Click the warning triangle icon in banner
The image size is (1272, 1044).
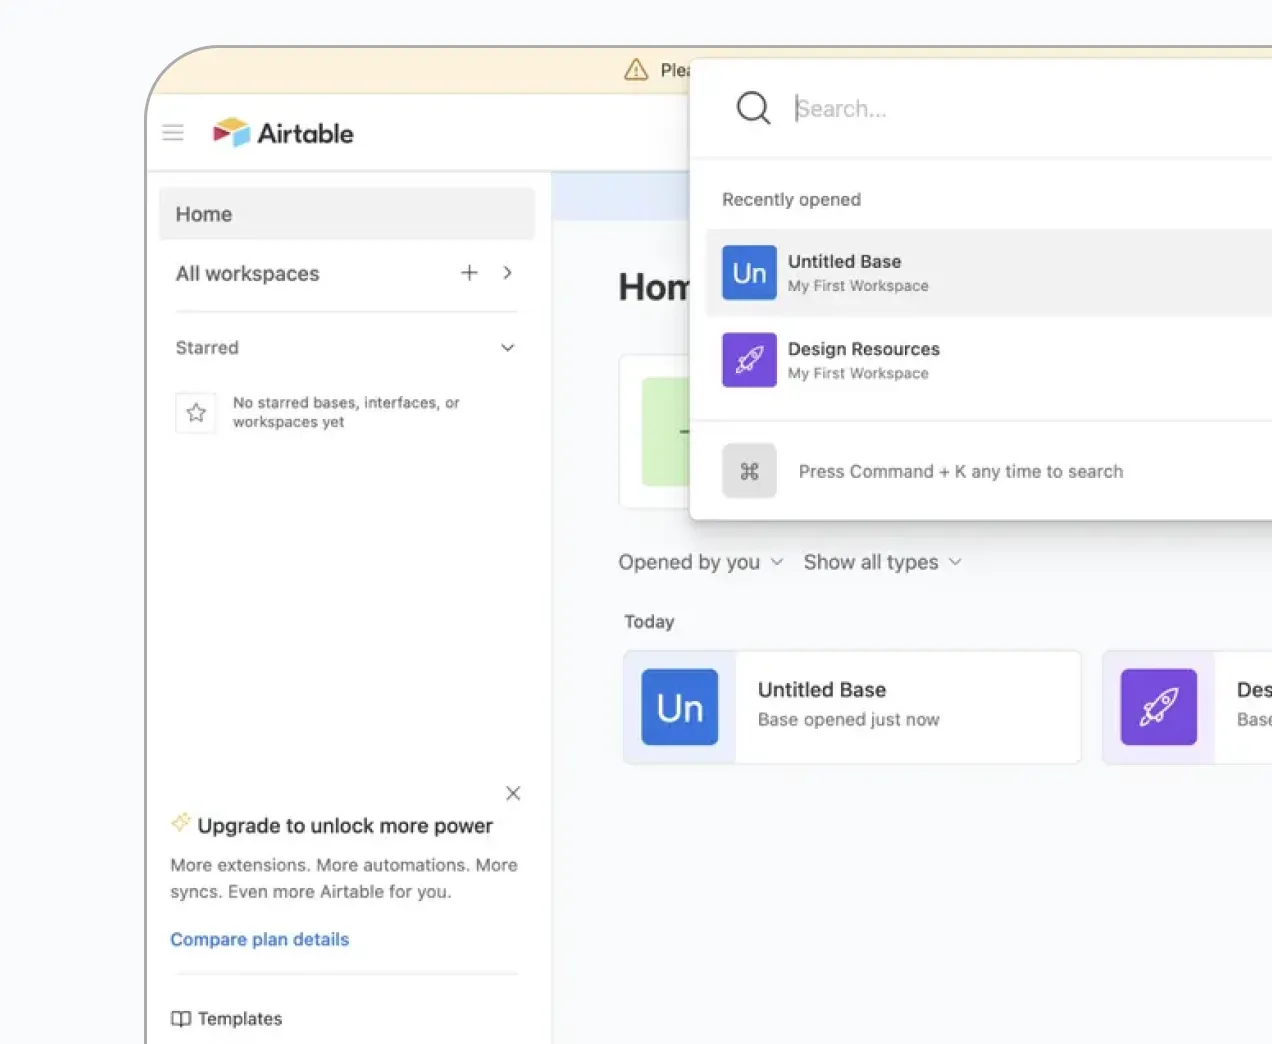click(636, 69)
